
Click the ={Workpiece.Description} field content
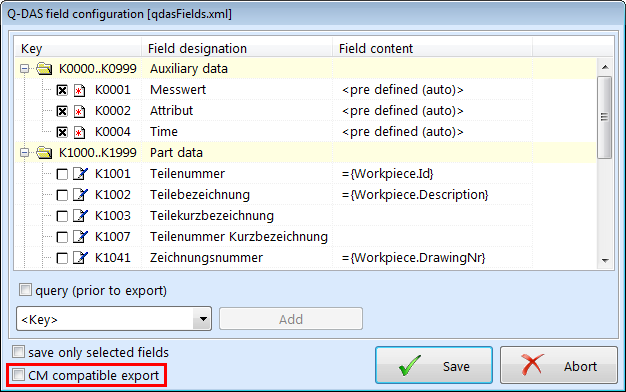pos(415,195)
